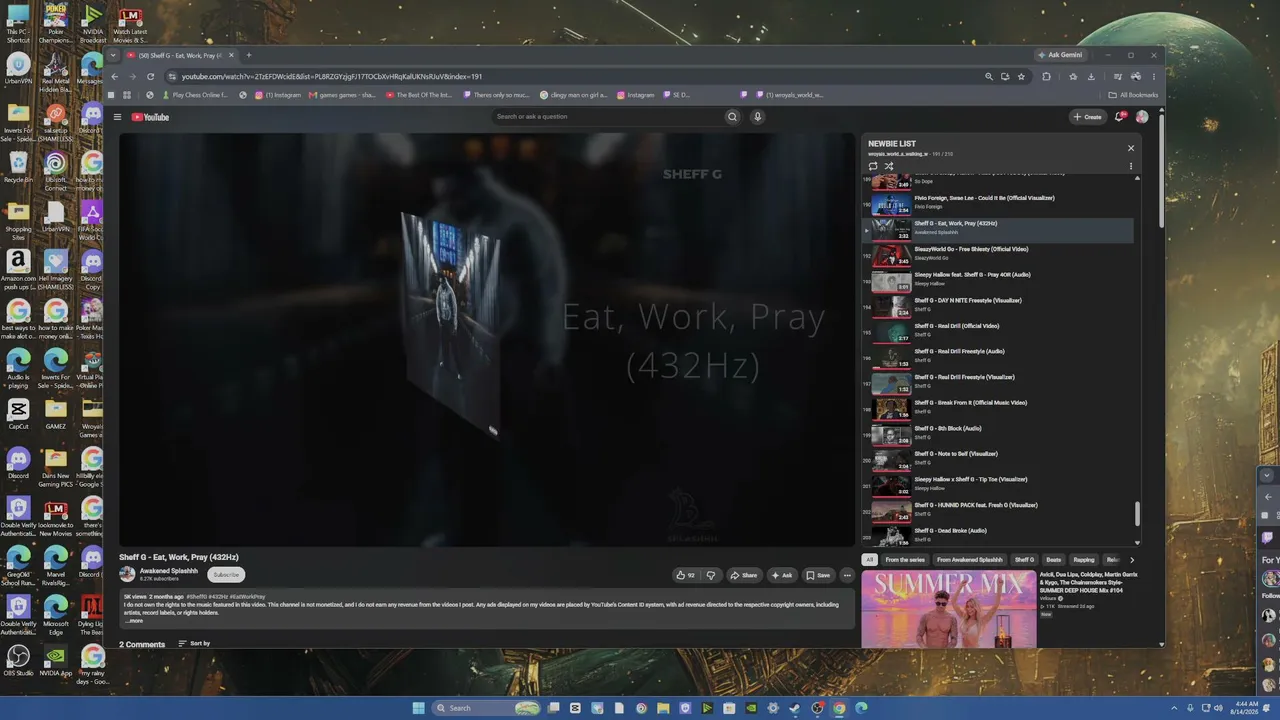Select the 'Beats' filter chip
Image resolution: width=1280 pixels, height=720 pixels.
[1053, 560]
